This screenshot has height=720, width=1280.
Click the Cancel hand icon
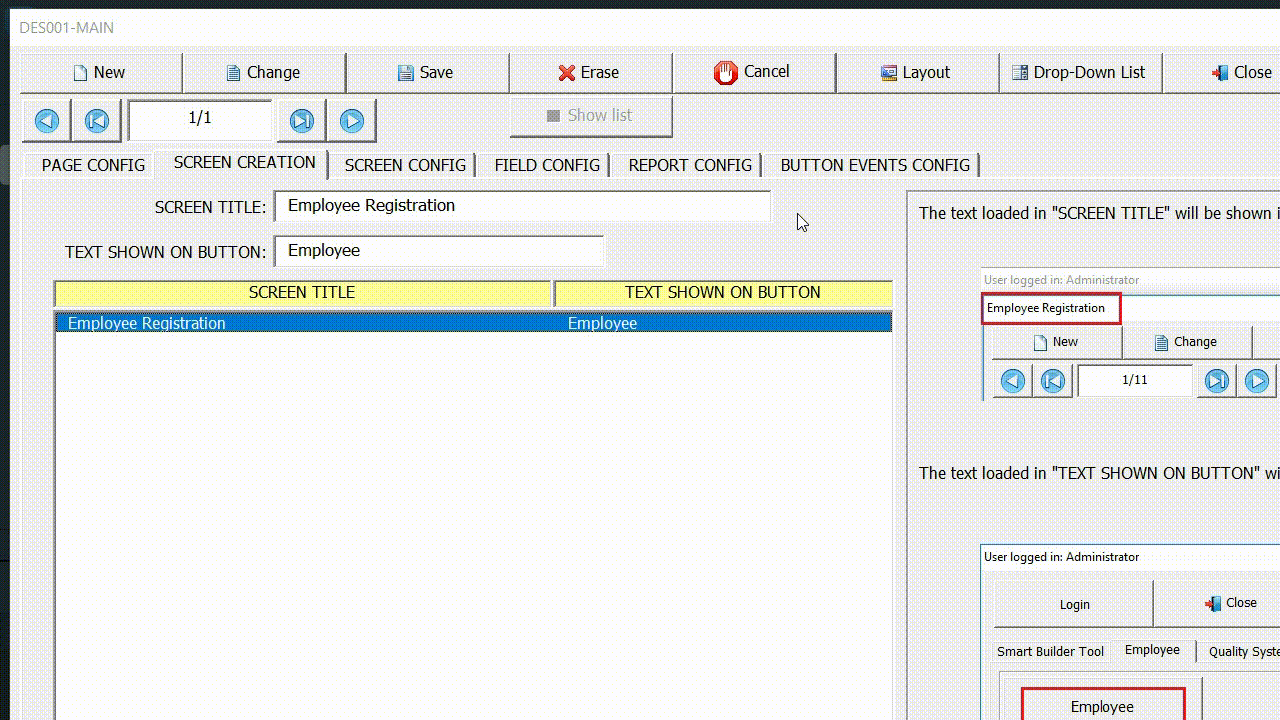(x=725, y=72)
